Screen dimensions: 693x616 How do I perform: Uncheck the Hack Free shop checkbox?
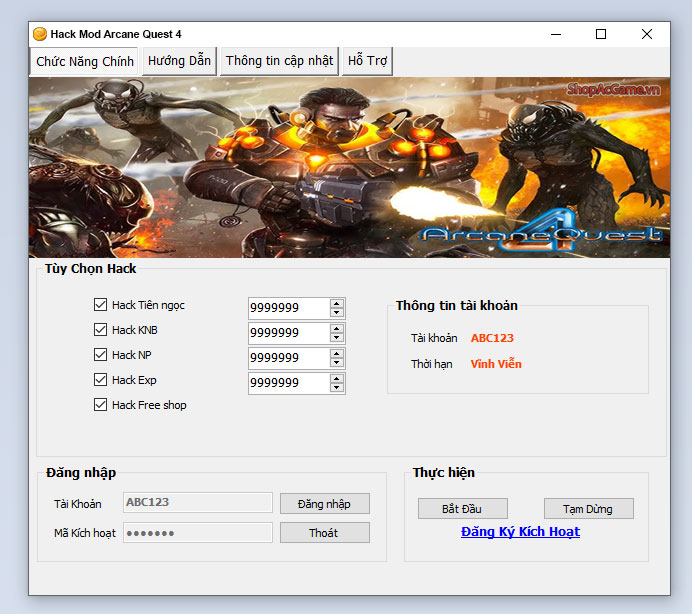[x=100, y=405]
